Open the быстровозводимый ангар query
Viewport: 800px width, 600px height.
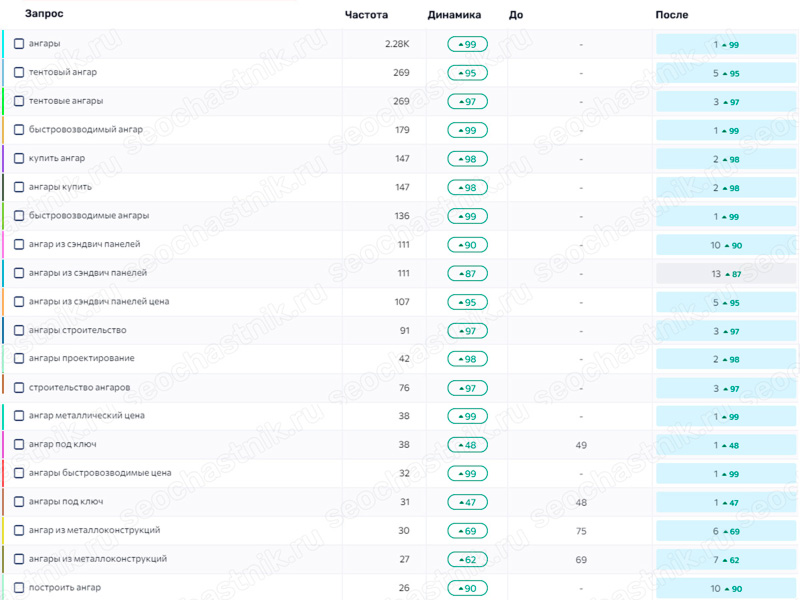(x=86, y=130)
